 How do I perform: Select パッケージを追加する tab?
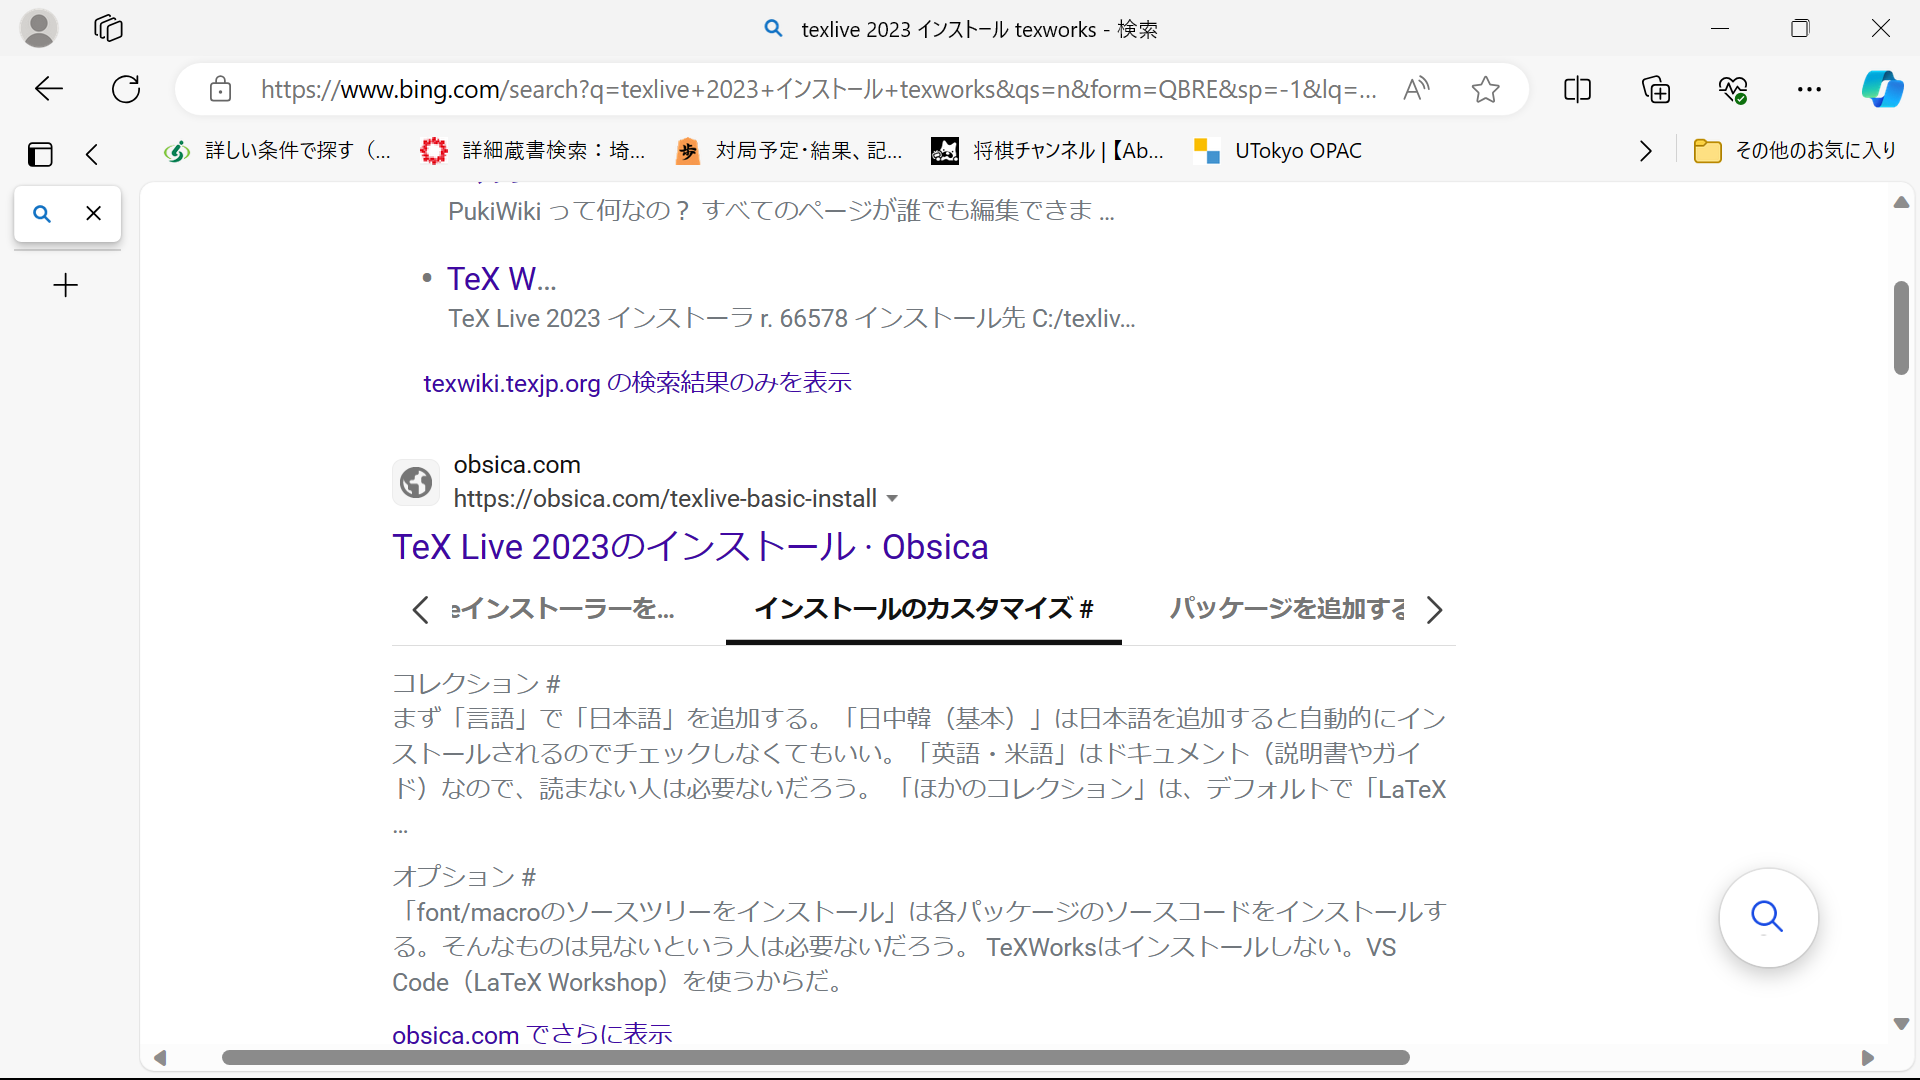coord(1287,608)
